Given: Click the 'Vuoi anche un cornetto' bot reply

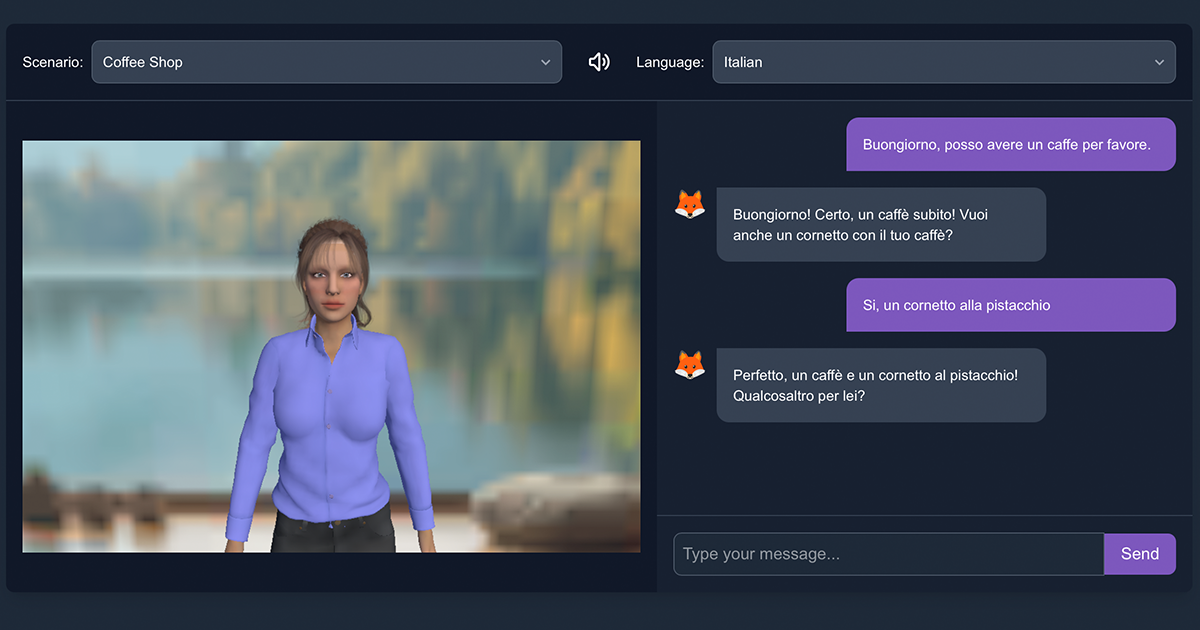Looking at the screenshot, I should (880, 225).
